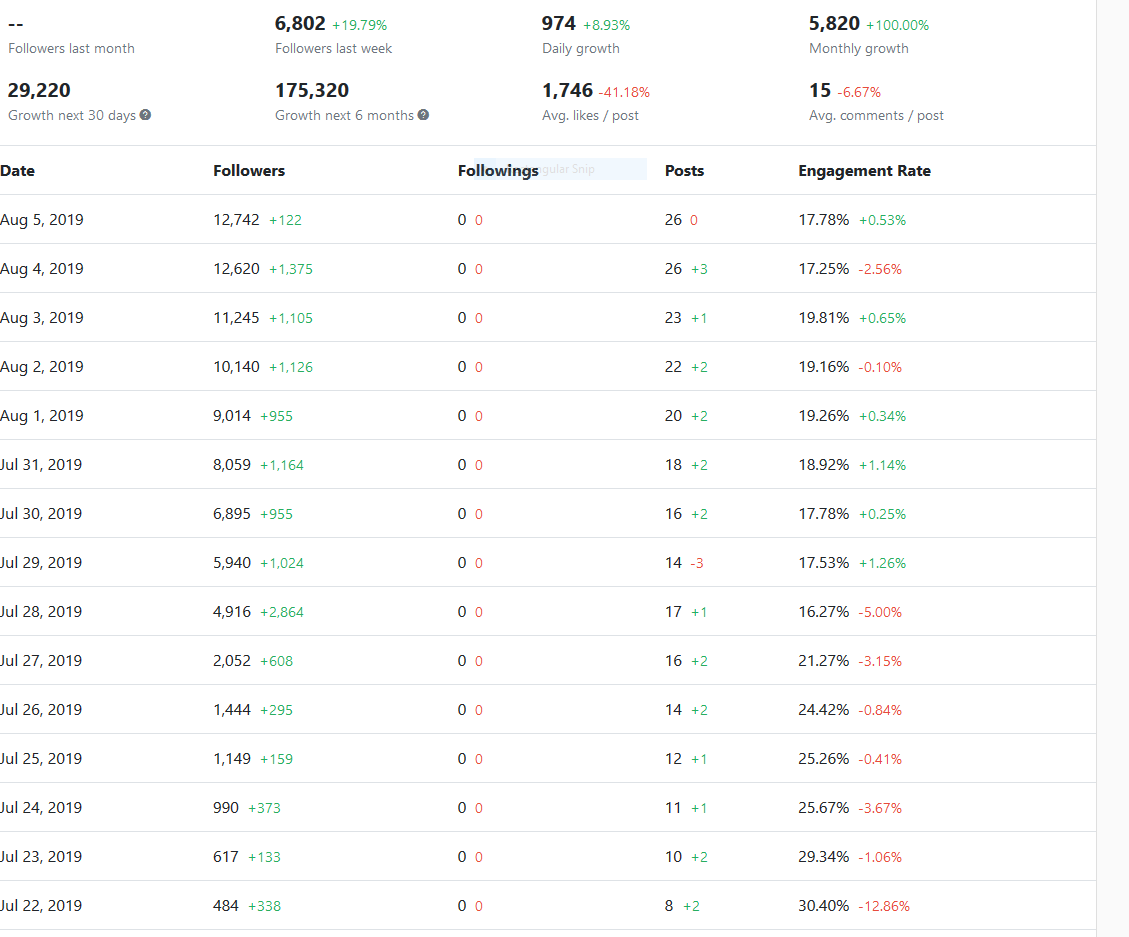
Task: Click the 24.42% engagement rate
Action: coord(824,709)
